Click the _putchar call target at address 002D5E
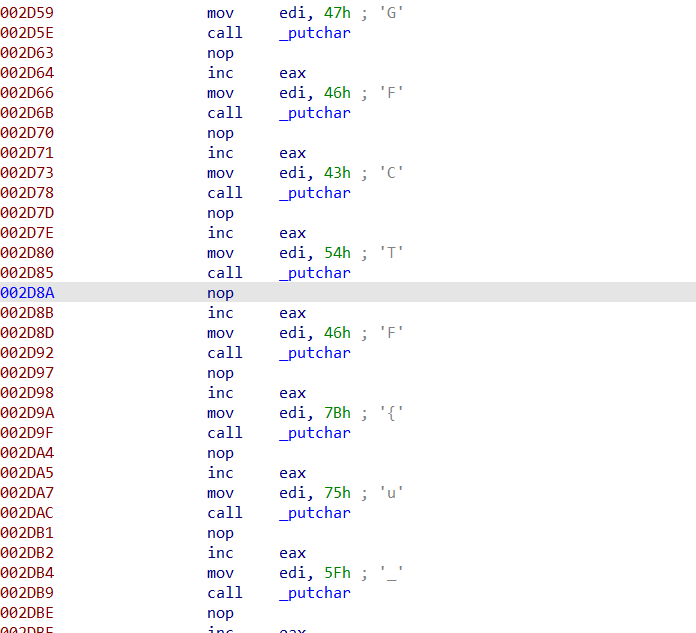Image resolution: width=696 pixels, height=633 pixels. 314,33
